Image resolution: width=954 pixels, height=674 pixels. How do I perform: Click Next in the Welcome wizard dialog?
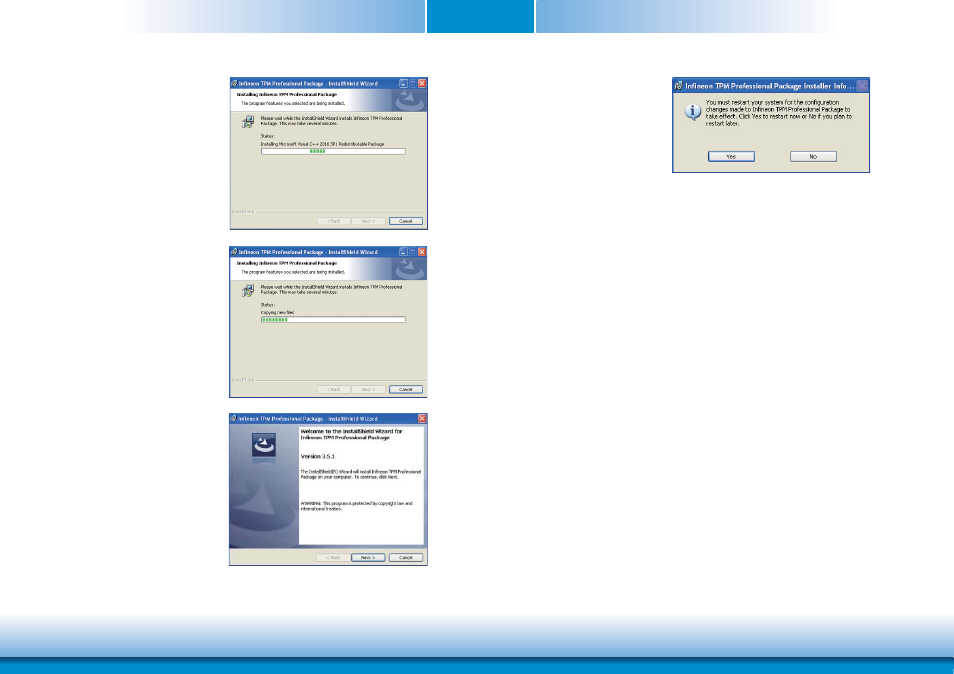pos(368,557)
